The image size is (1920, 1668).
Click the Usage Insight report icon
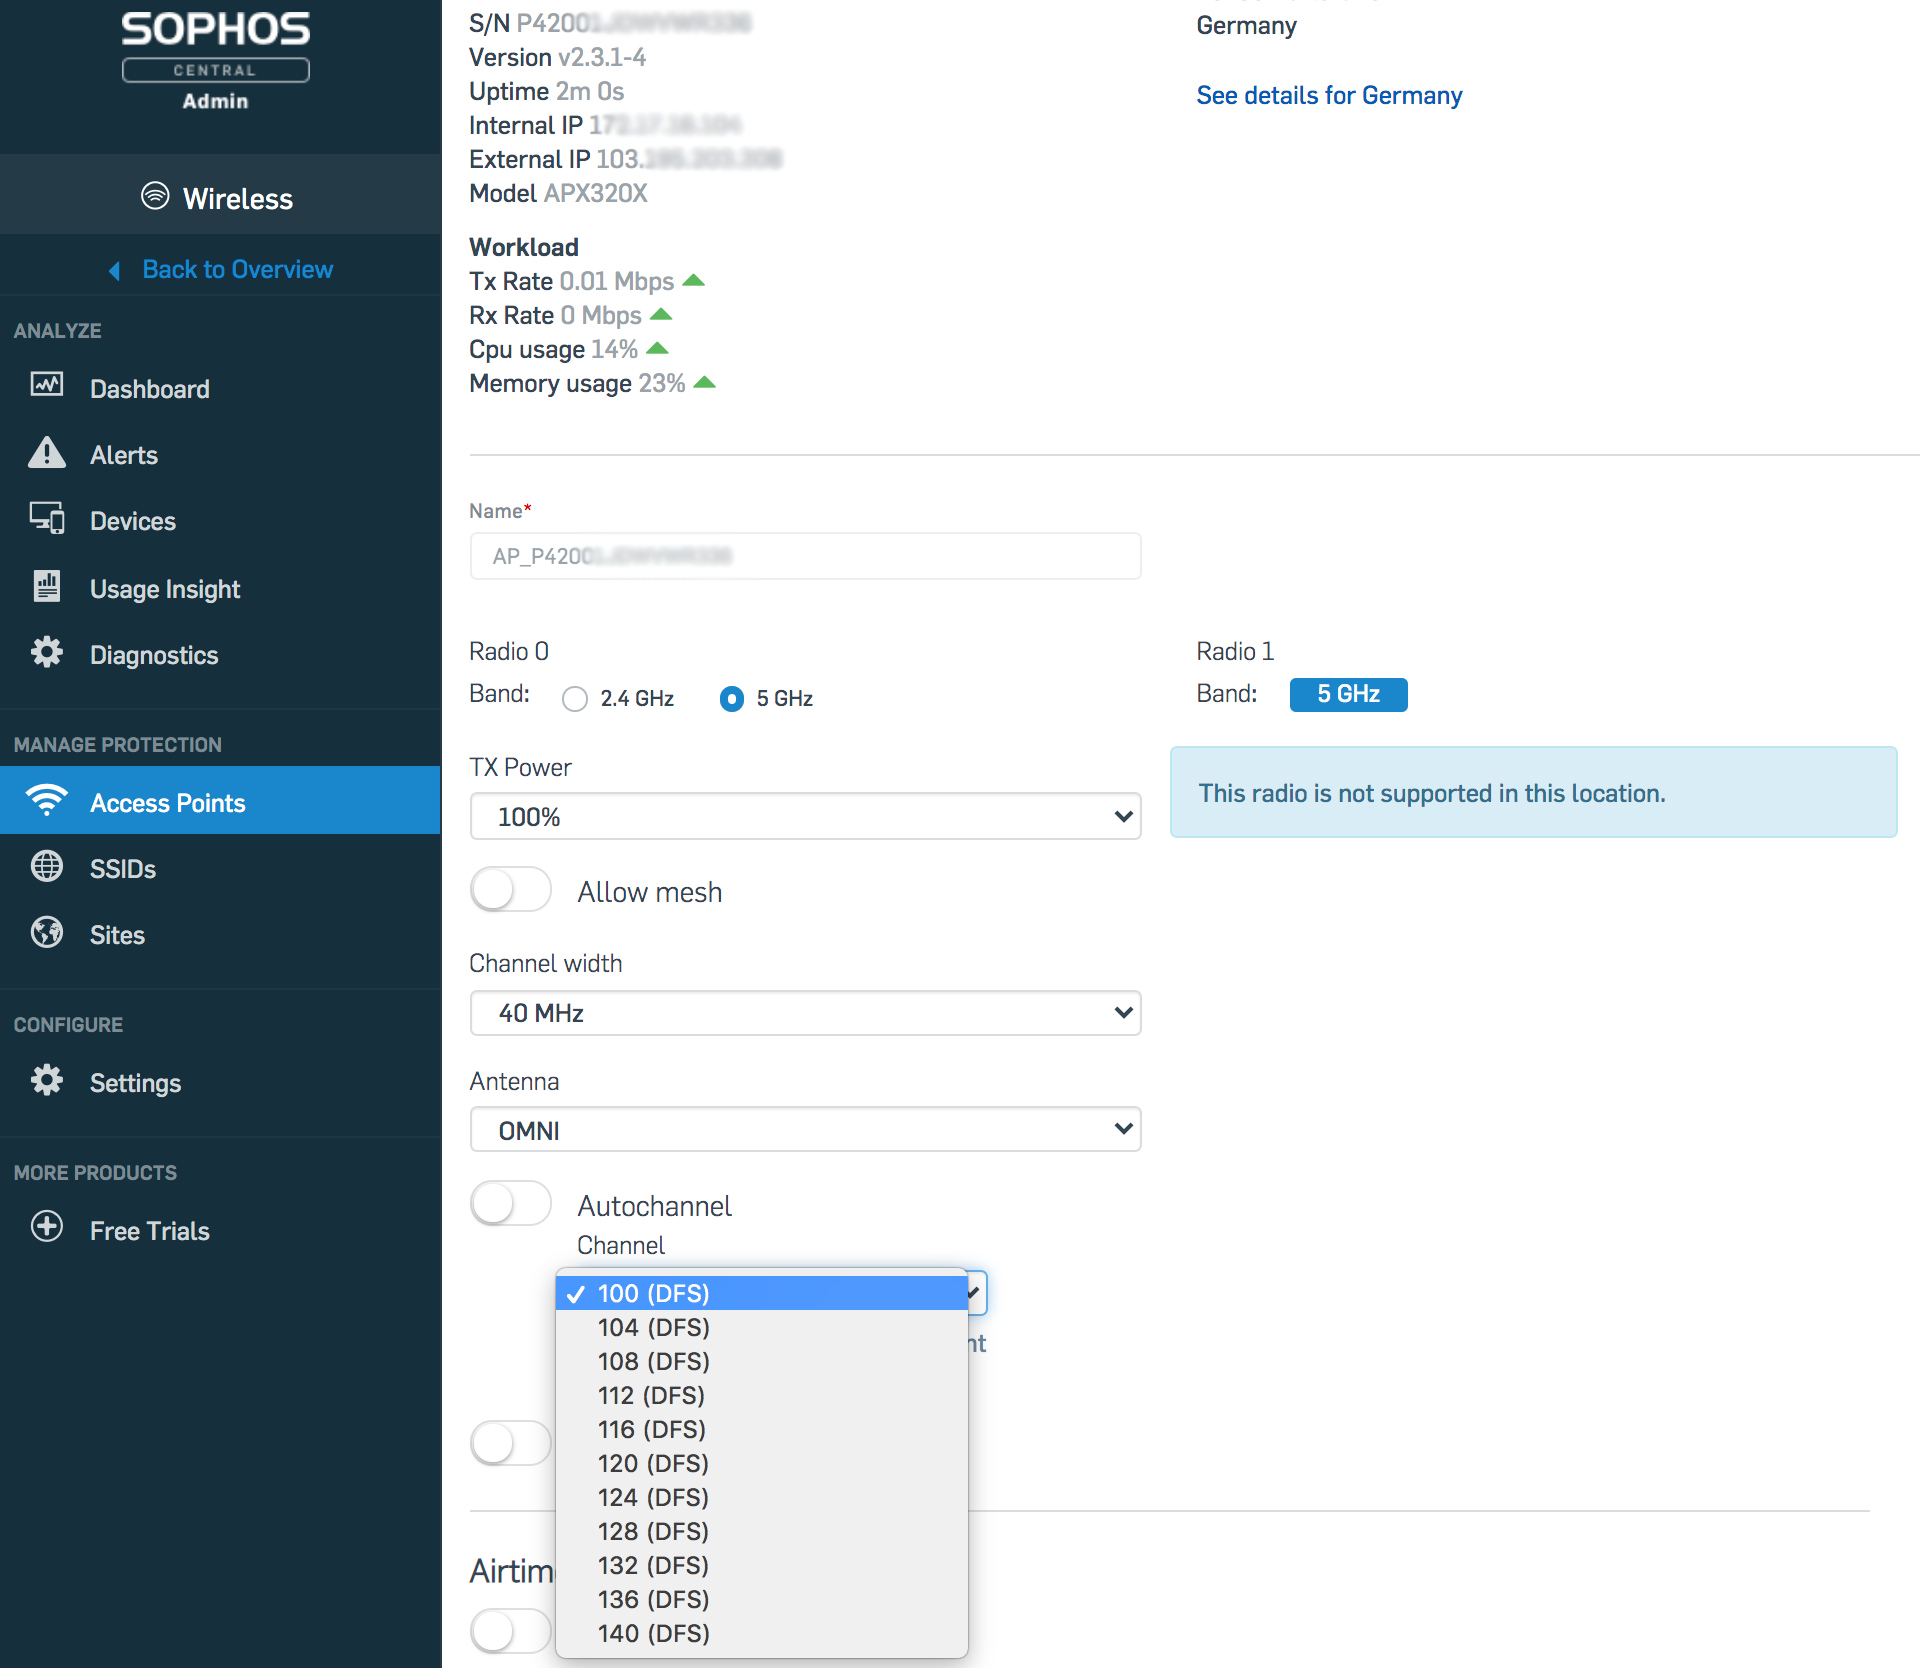coord(47,586)
